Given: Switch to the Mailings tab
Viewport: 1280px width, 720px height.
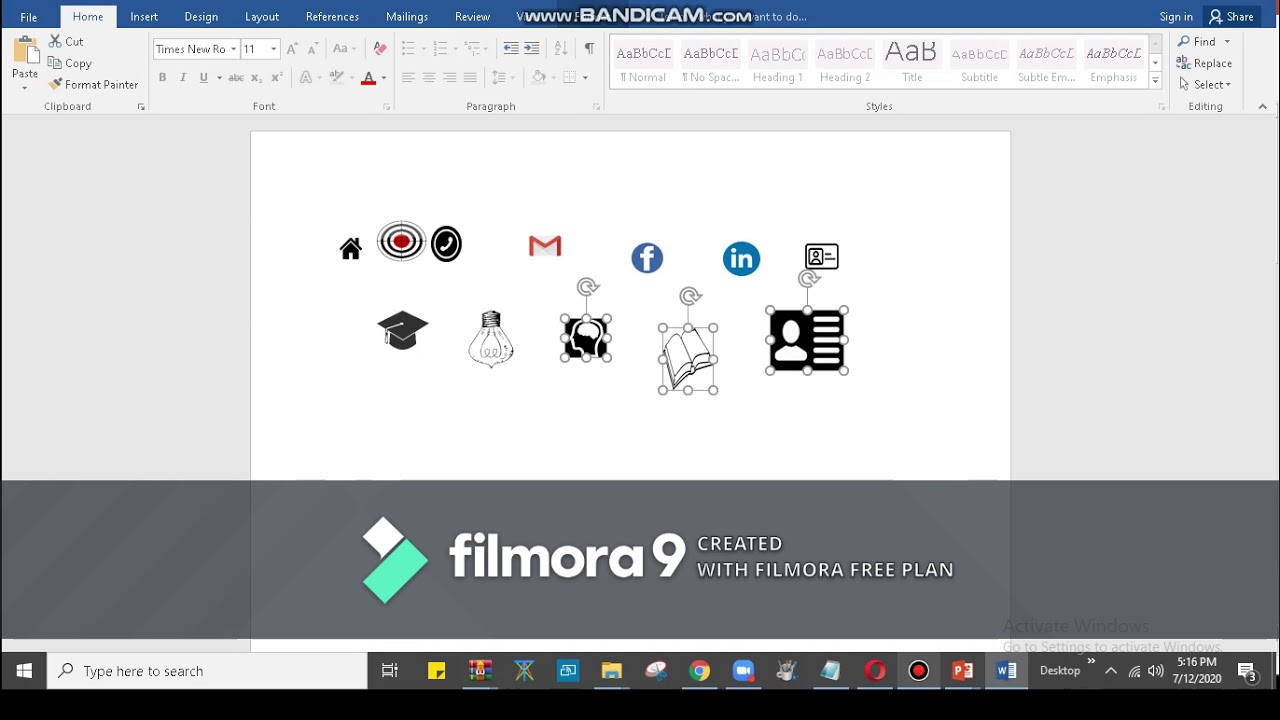Looking at the screenshot, I should pos(407,17).
